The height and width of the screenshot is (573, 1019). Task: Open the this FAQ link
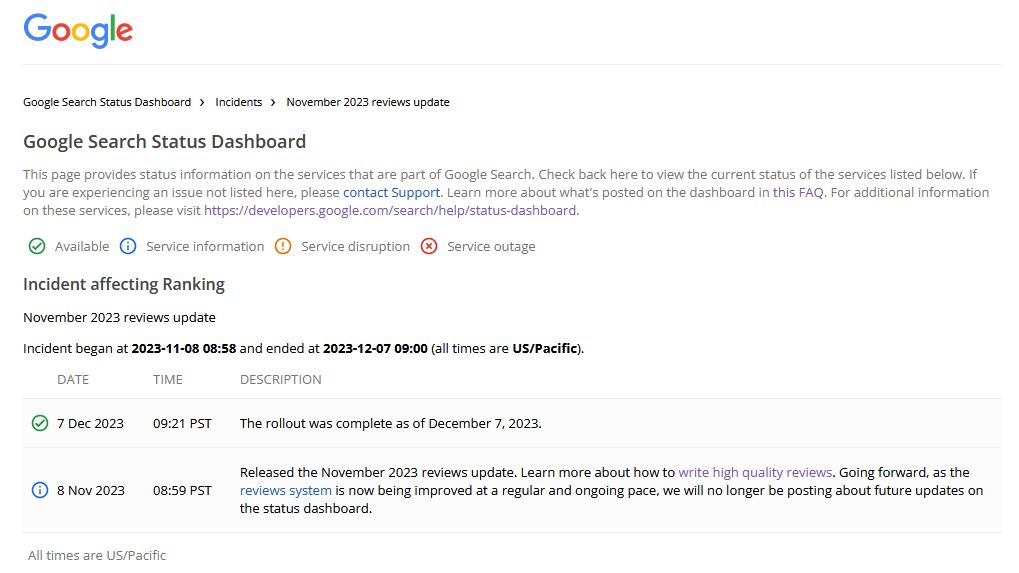tap(798, 192)
